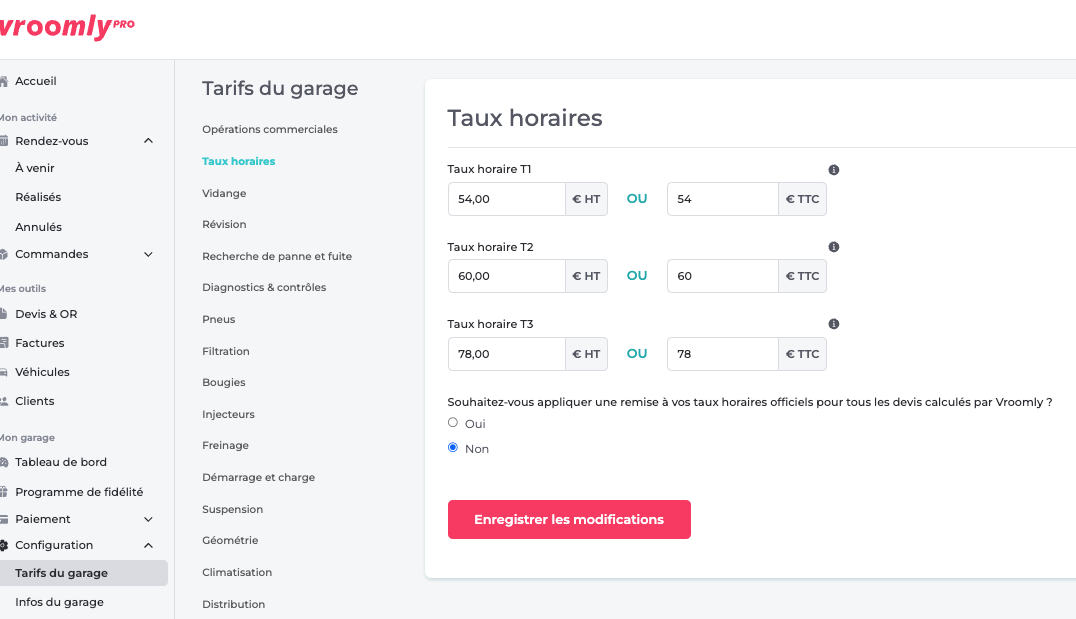Screen dimensions: 1076x619
Task: Click info icon for Taux horaire T1
Action: (x=834, y=170)
